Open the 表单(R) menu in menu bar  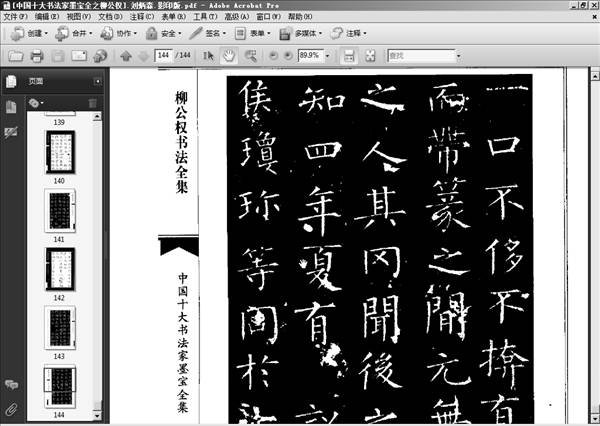[174, 17]
